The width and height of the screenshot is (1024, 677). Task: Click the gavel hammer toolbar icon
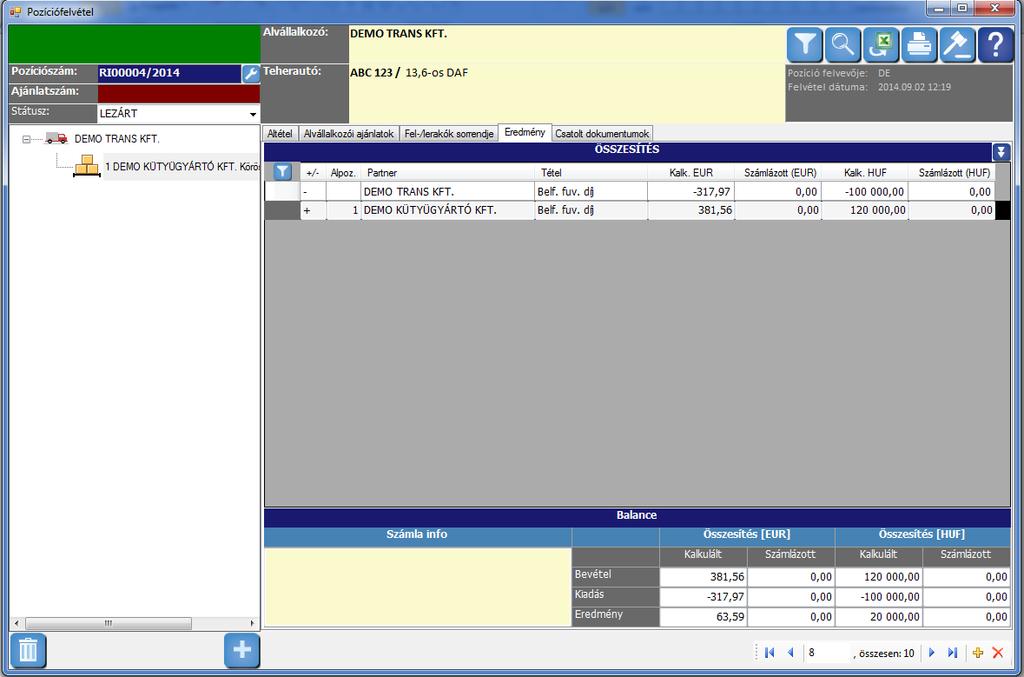tap(957, 45)
